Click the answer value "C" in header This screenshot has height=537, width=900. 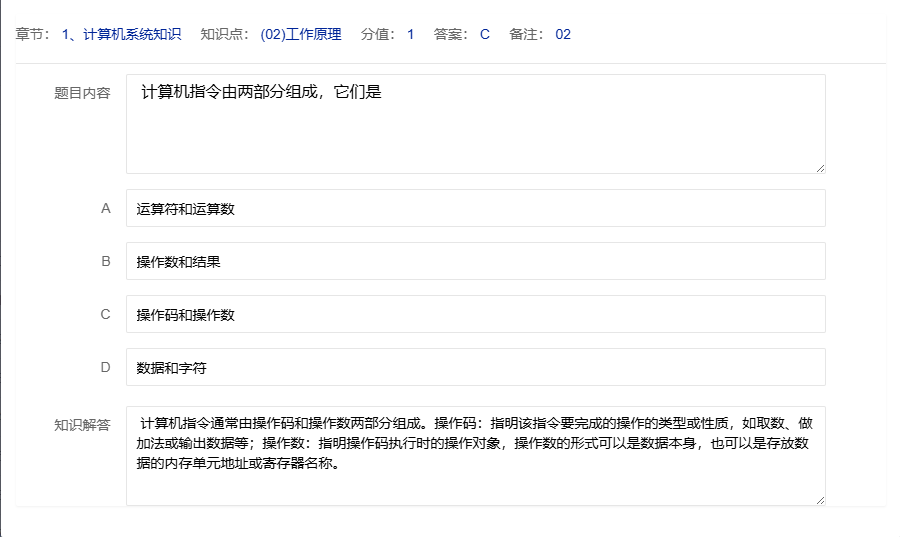tap(485, 34)
